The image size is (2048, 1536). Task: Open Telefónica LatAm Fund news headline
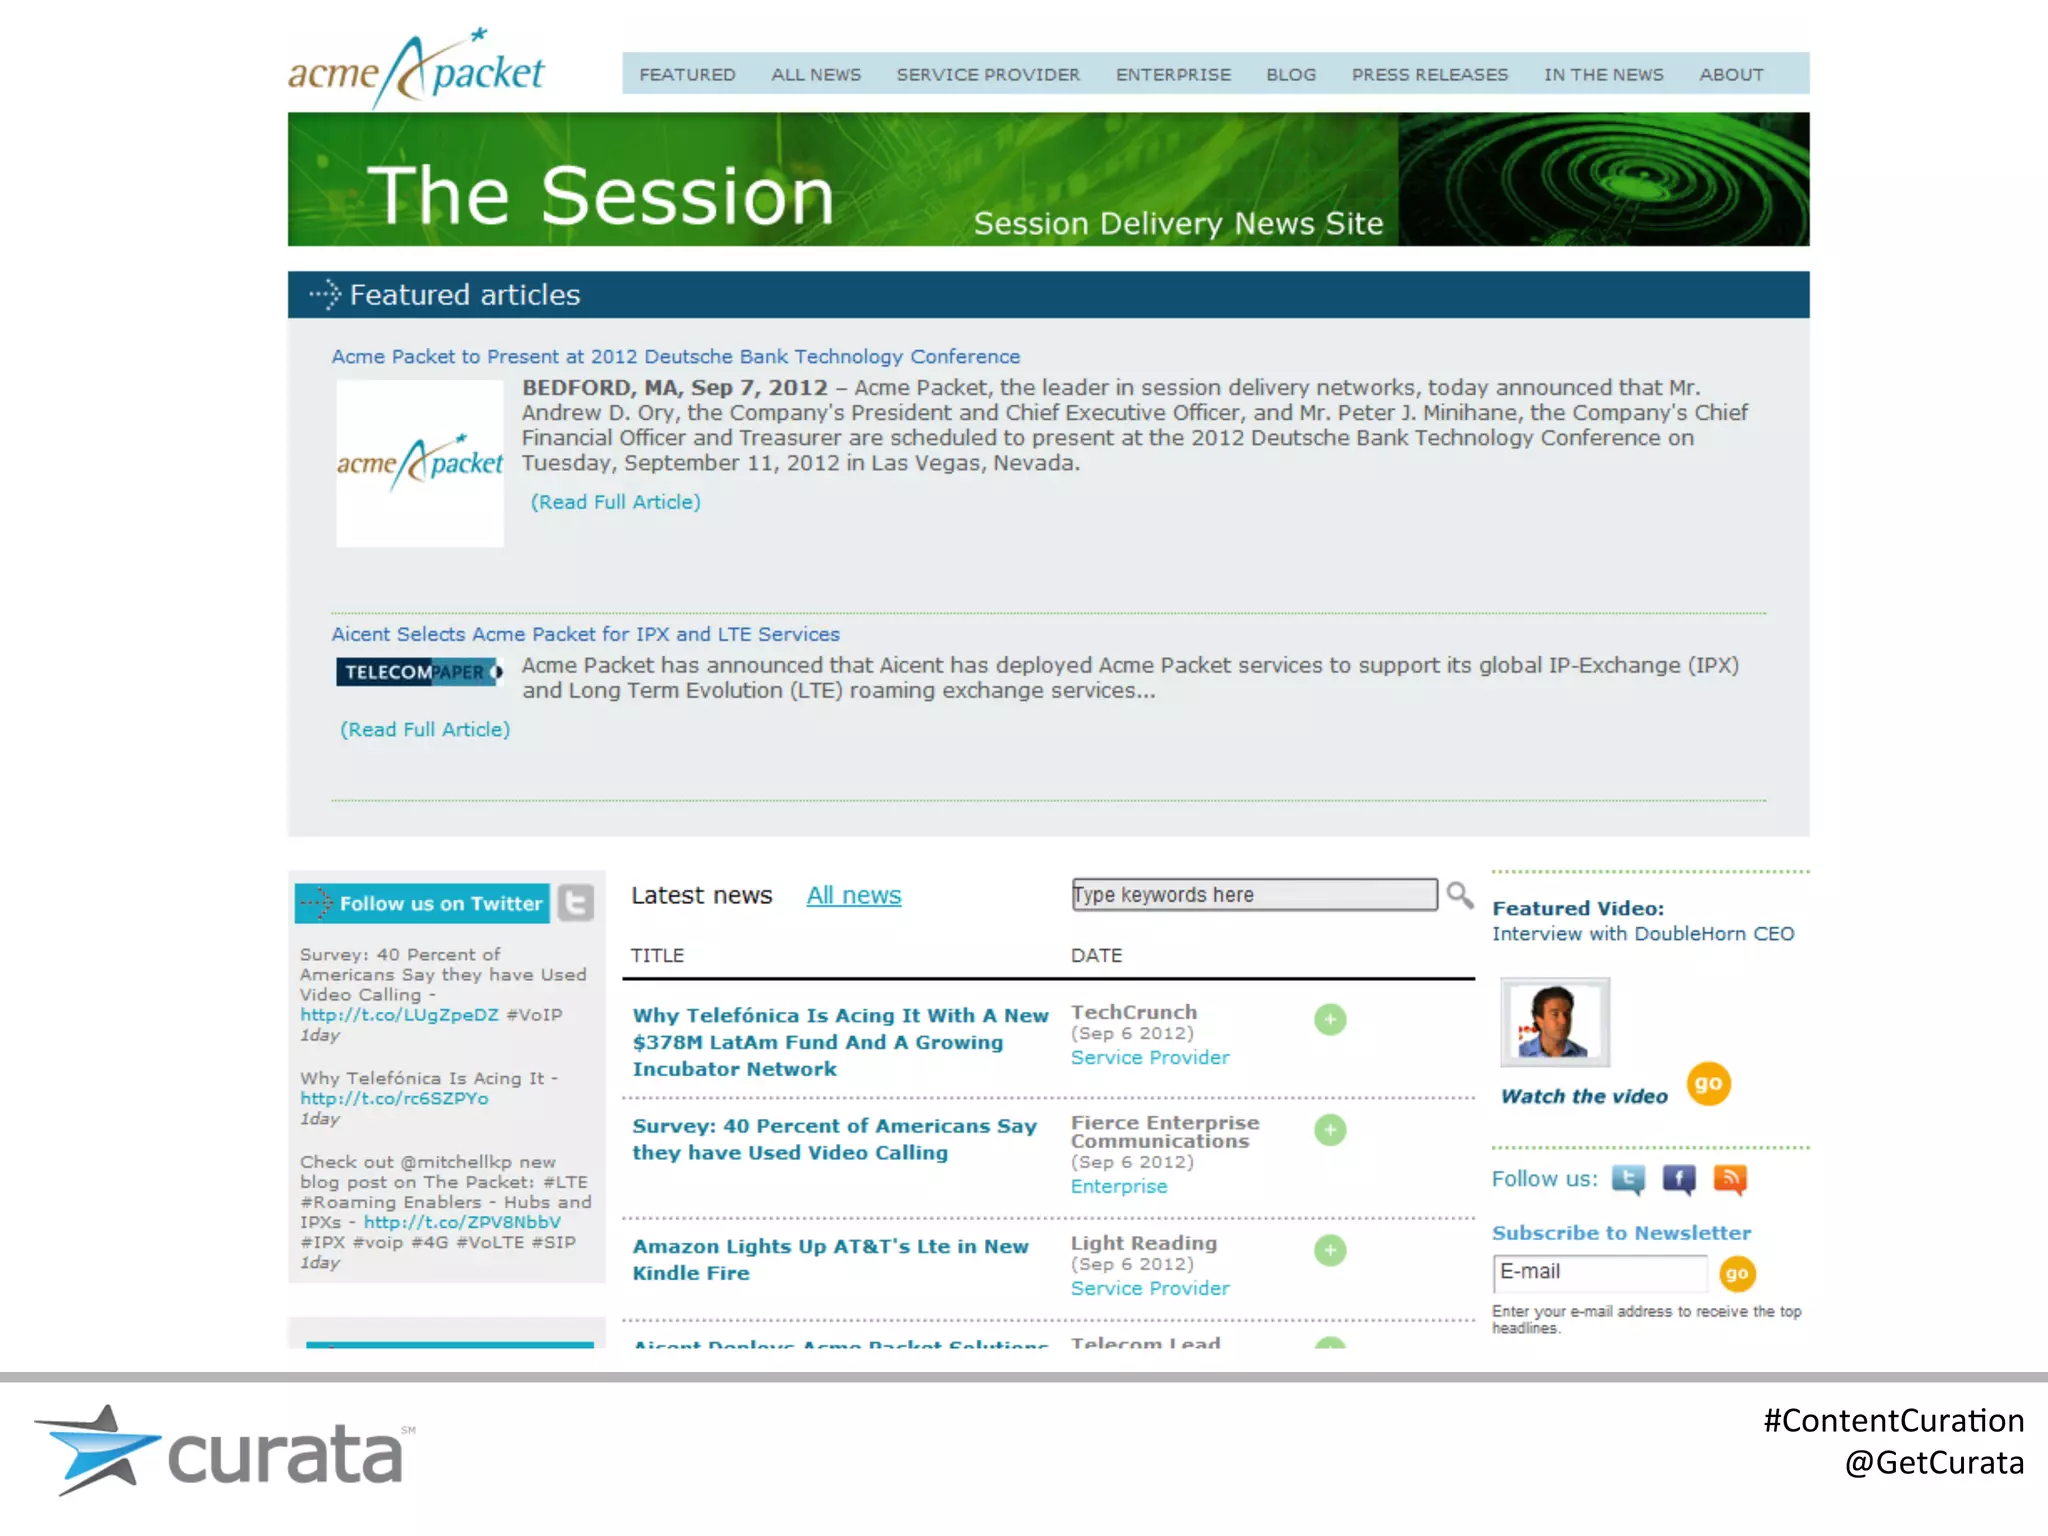pos(840,1042)
